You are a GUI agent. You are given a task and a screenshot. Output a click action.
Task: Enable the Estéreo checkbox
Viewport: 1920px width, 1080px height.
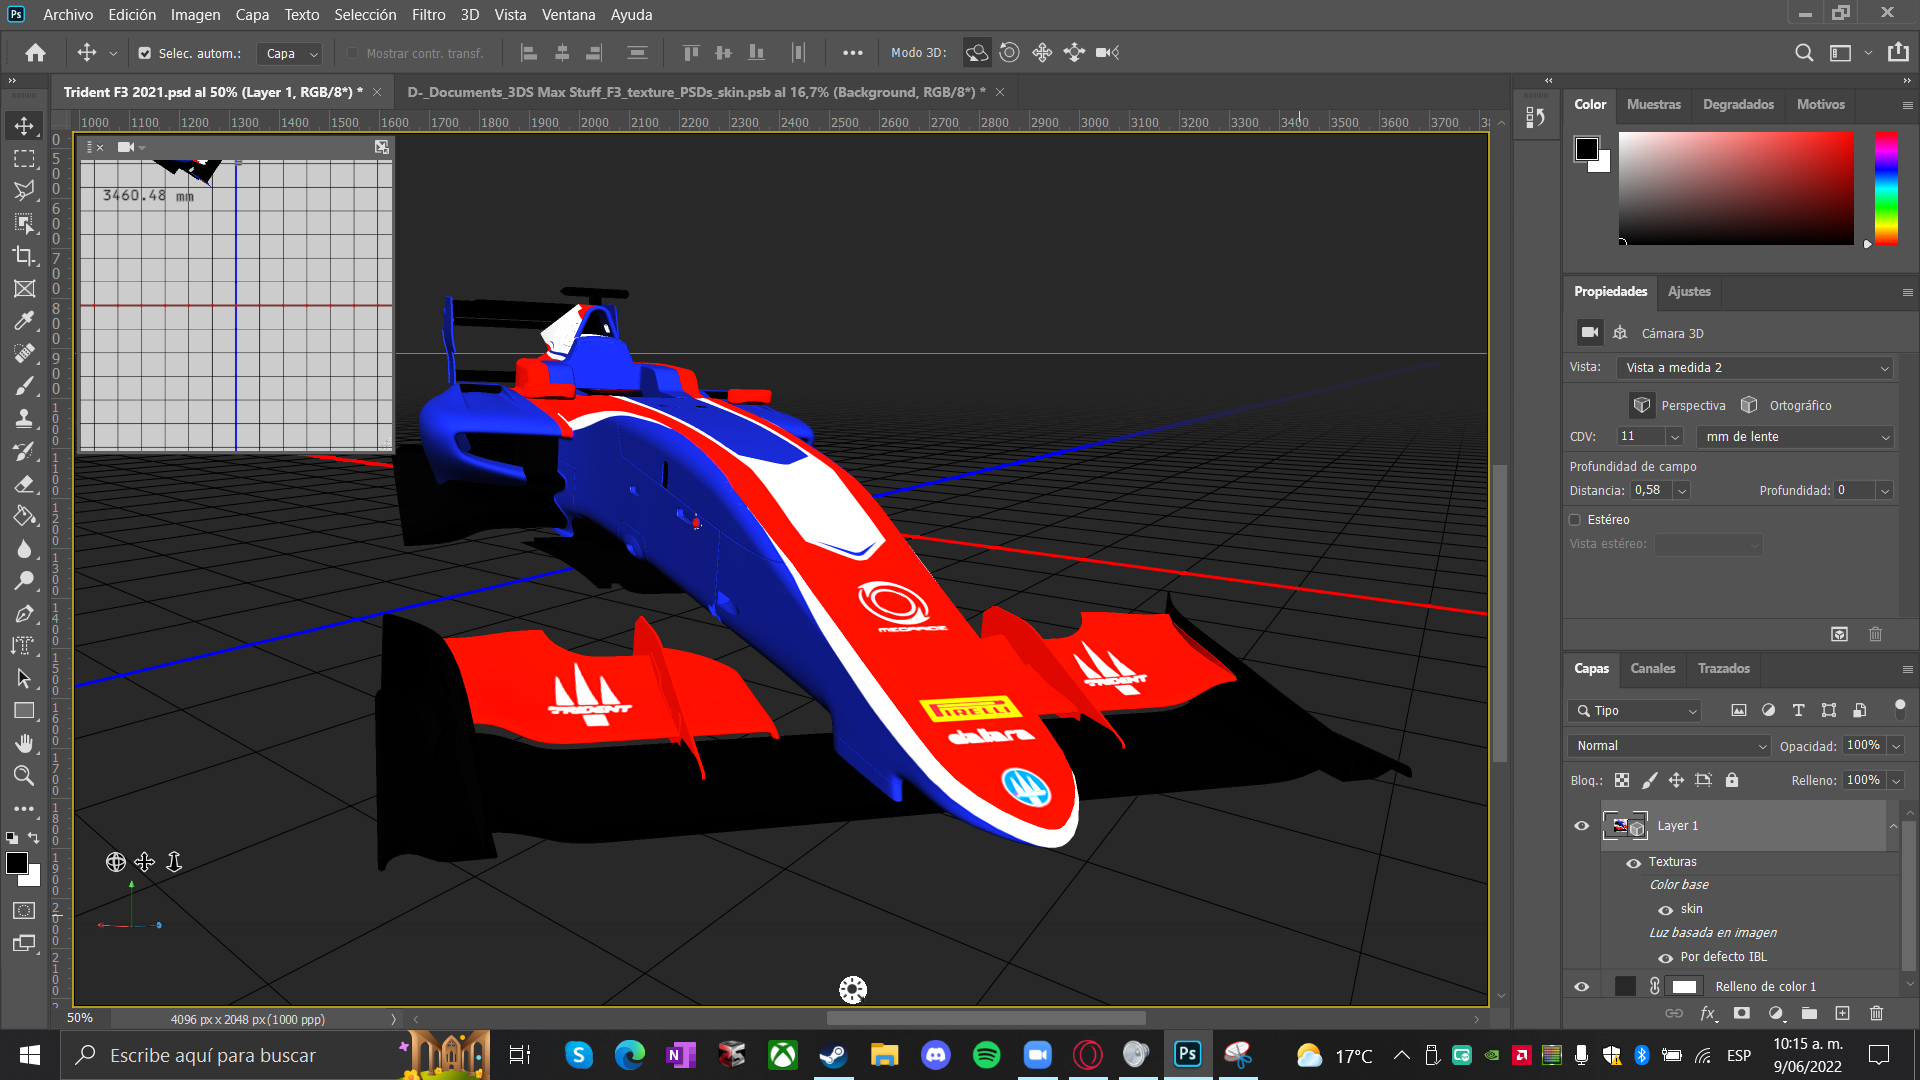click(x=1575, y=520)
